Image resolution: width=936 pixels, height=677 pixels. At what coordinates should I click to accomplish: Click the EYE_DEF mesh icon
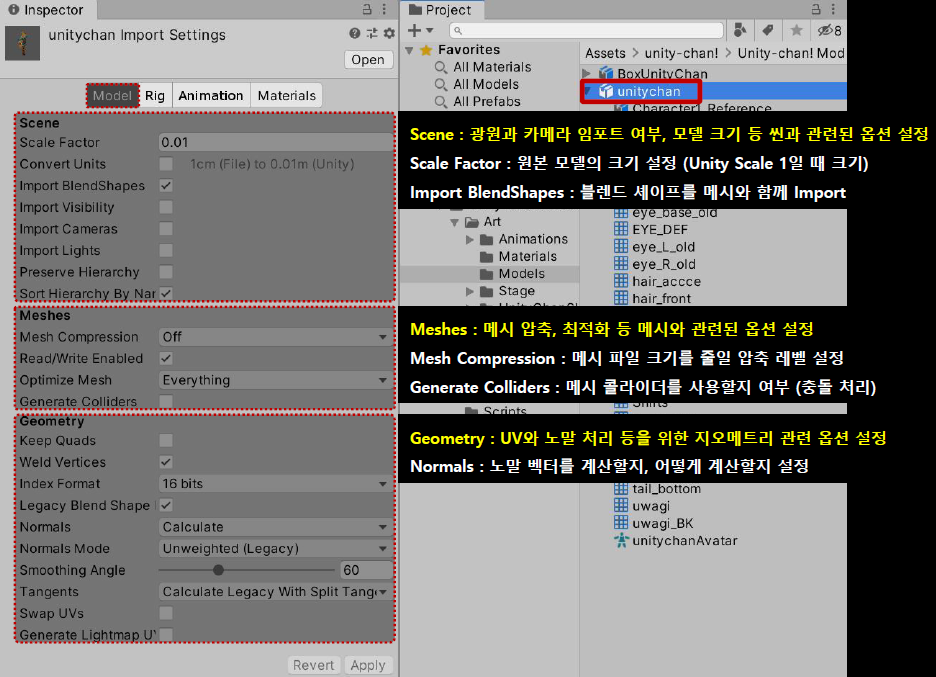point(621,229)
